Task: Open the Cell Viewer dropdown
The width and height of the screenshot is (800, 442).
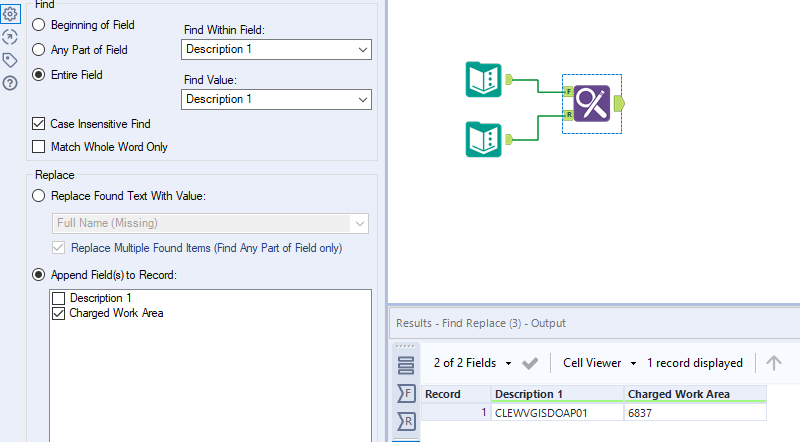Action: point(600,363)
